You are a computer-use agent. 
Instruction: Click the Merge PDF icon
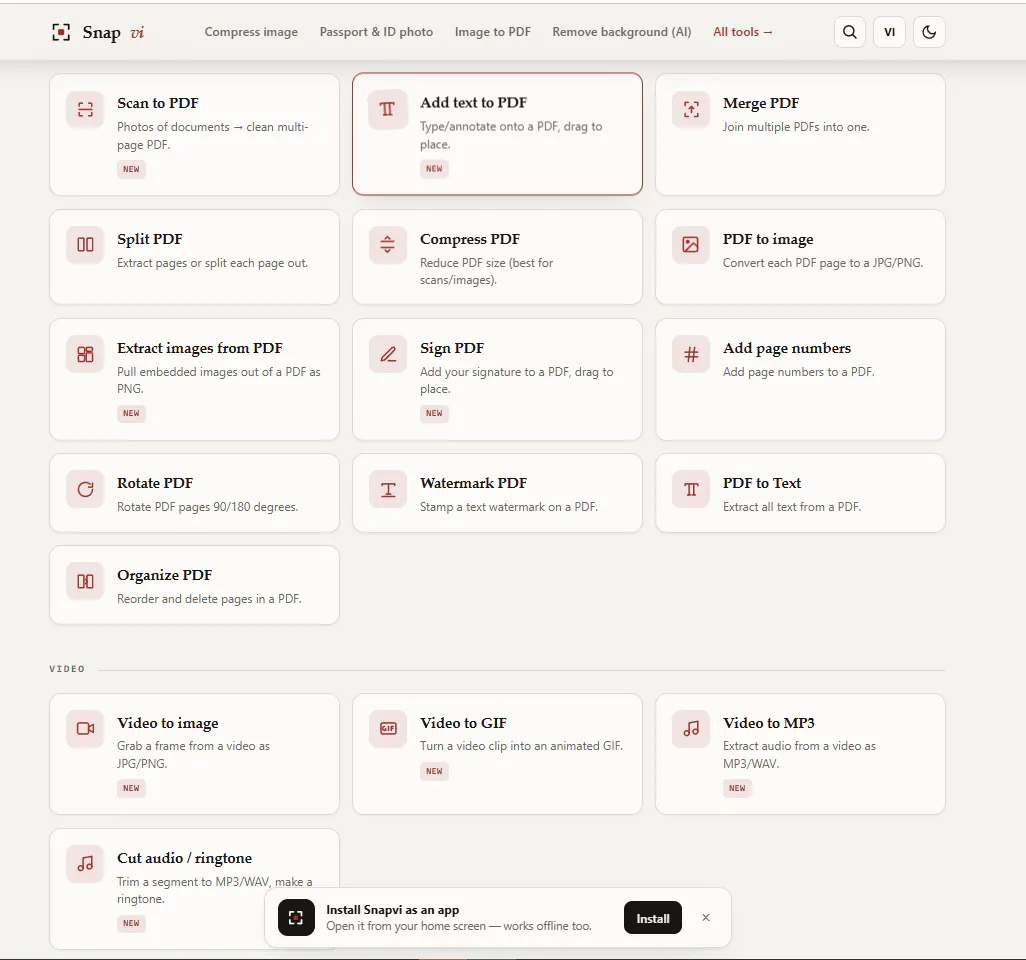coord(691,109)
